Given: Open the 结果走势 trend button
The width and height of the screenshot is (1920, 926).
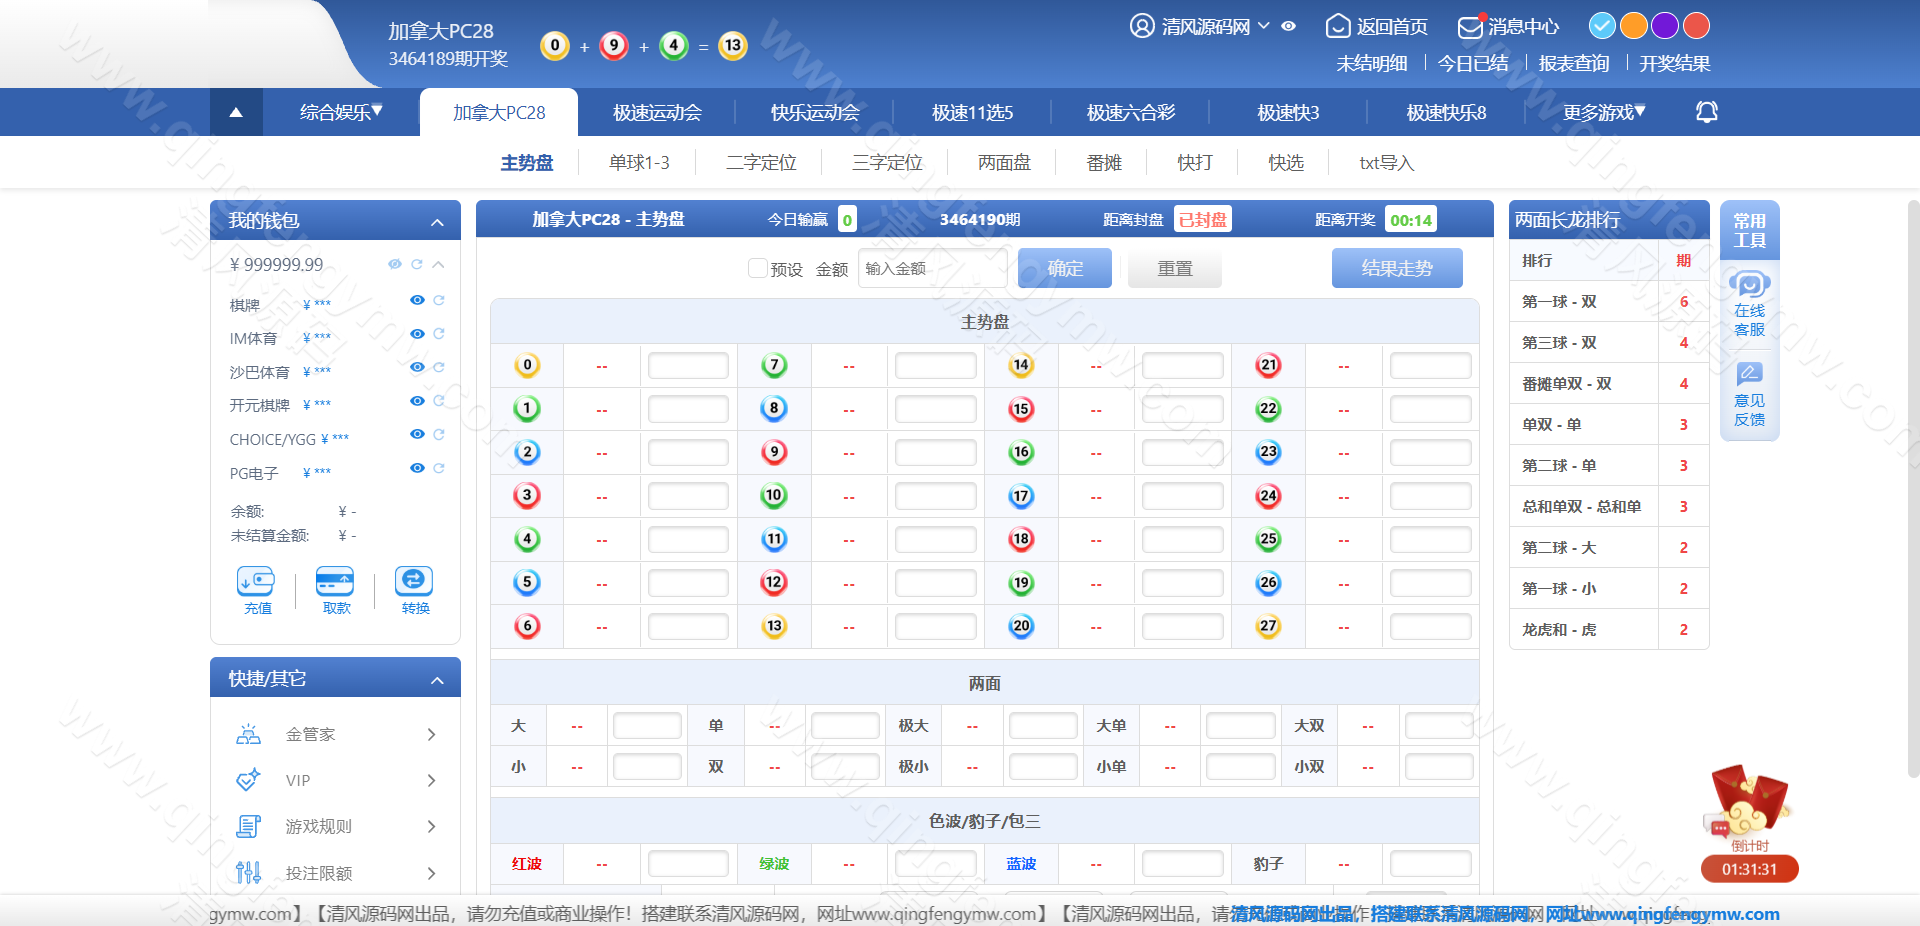Looking at the screenshot, I should (x=1397, y=268).
